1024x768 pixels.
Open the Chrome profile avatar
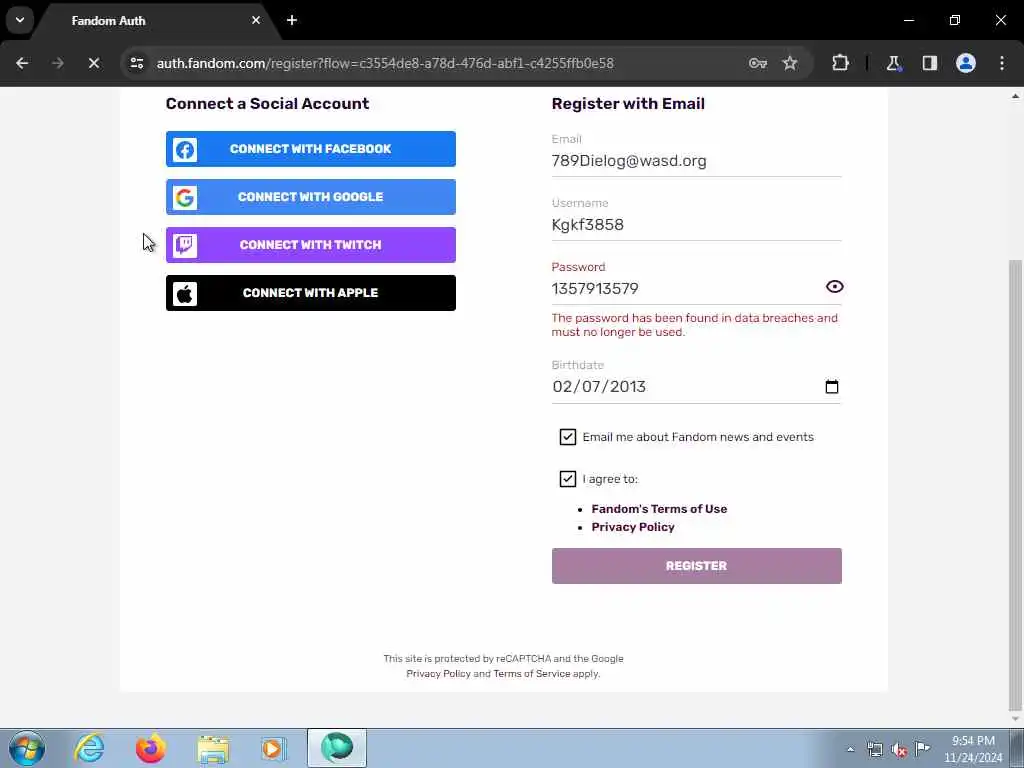tap(965, 63)
